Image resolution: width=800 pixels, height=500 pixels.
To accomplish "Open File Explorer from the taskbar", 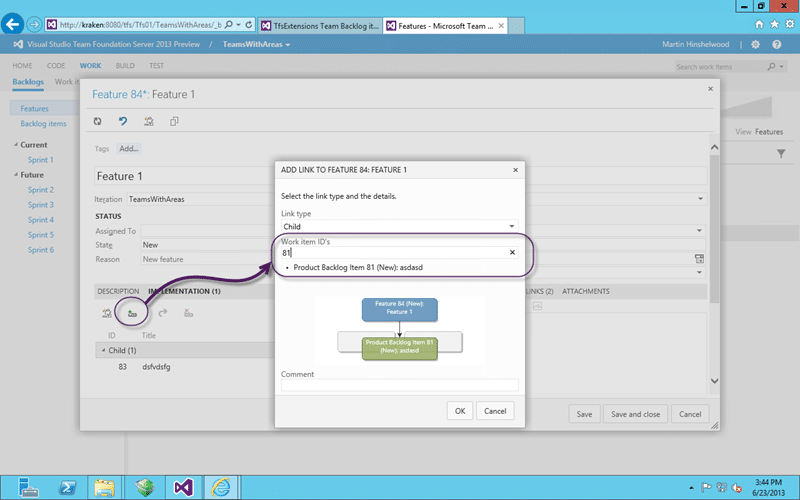I will click(105, 487).
